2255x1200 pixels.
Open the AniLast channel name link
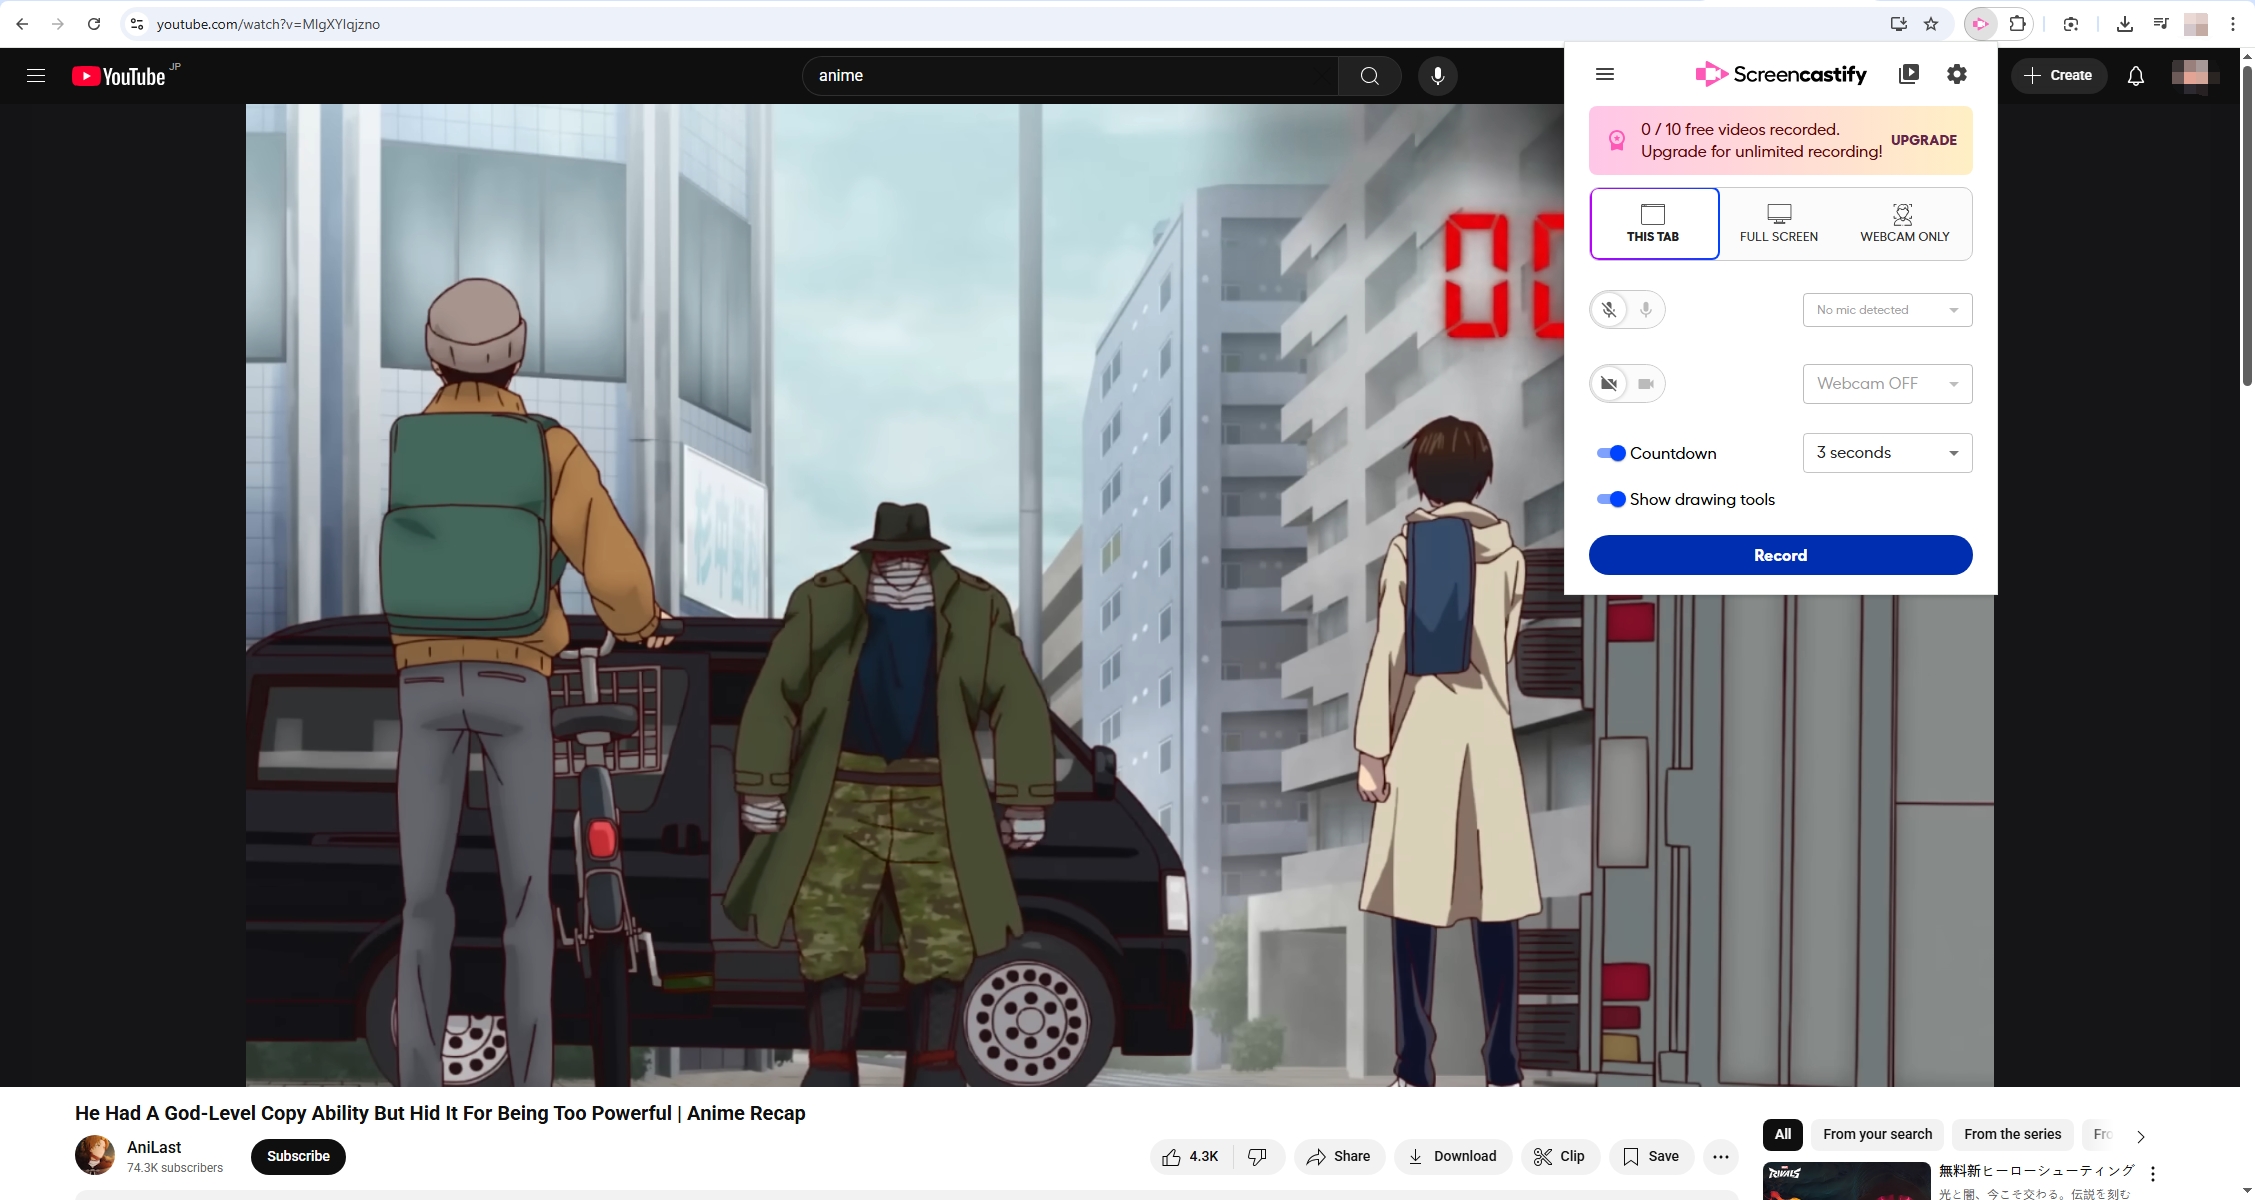coord(154,1147)
